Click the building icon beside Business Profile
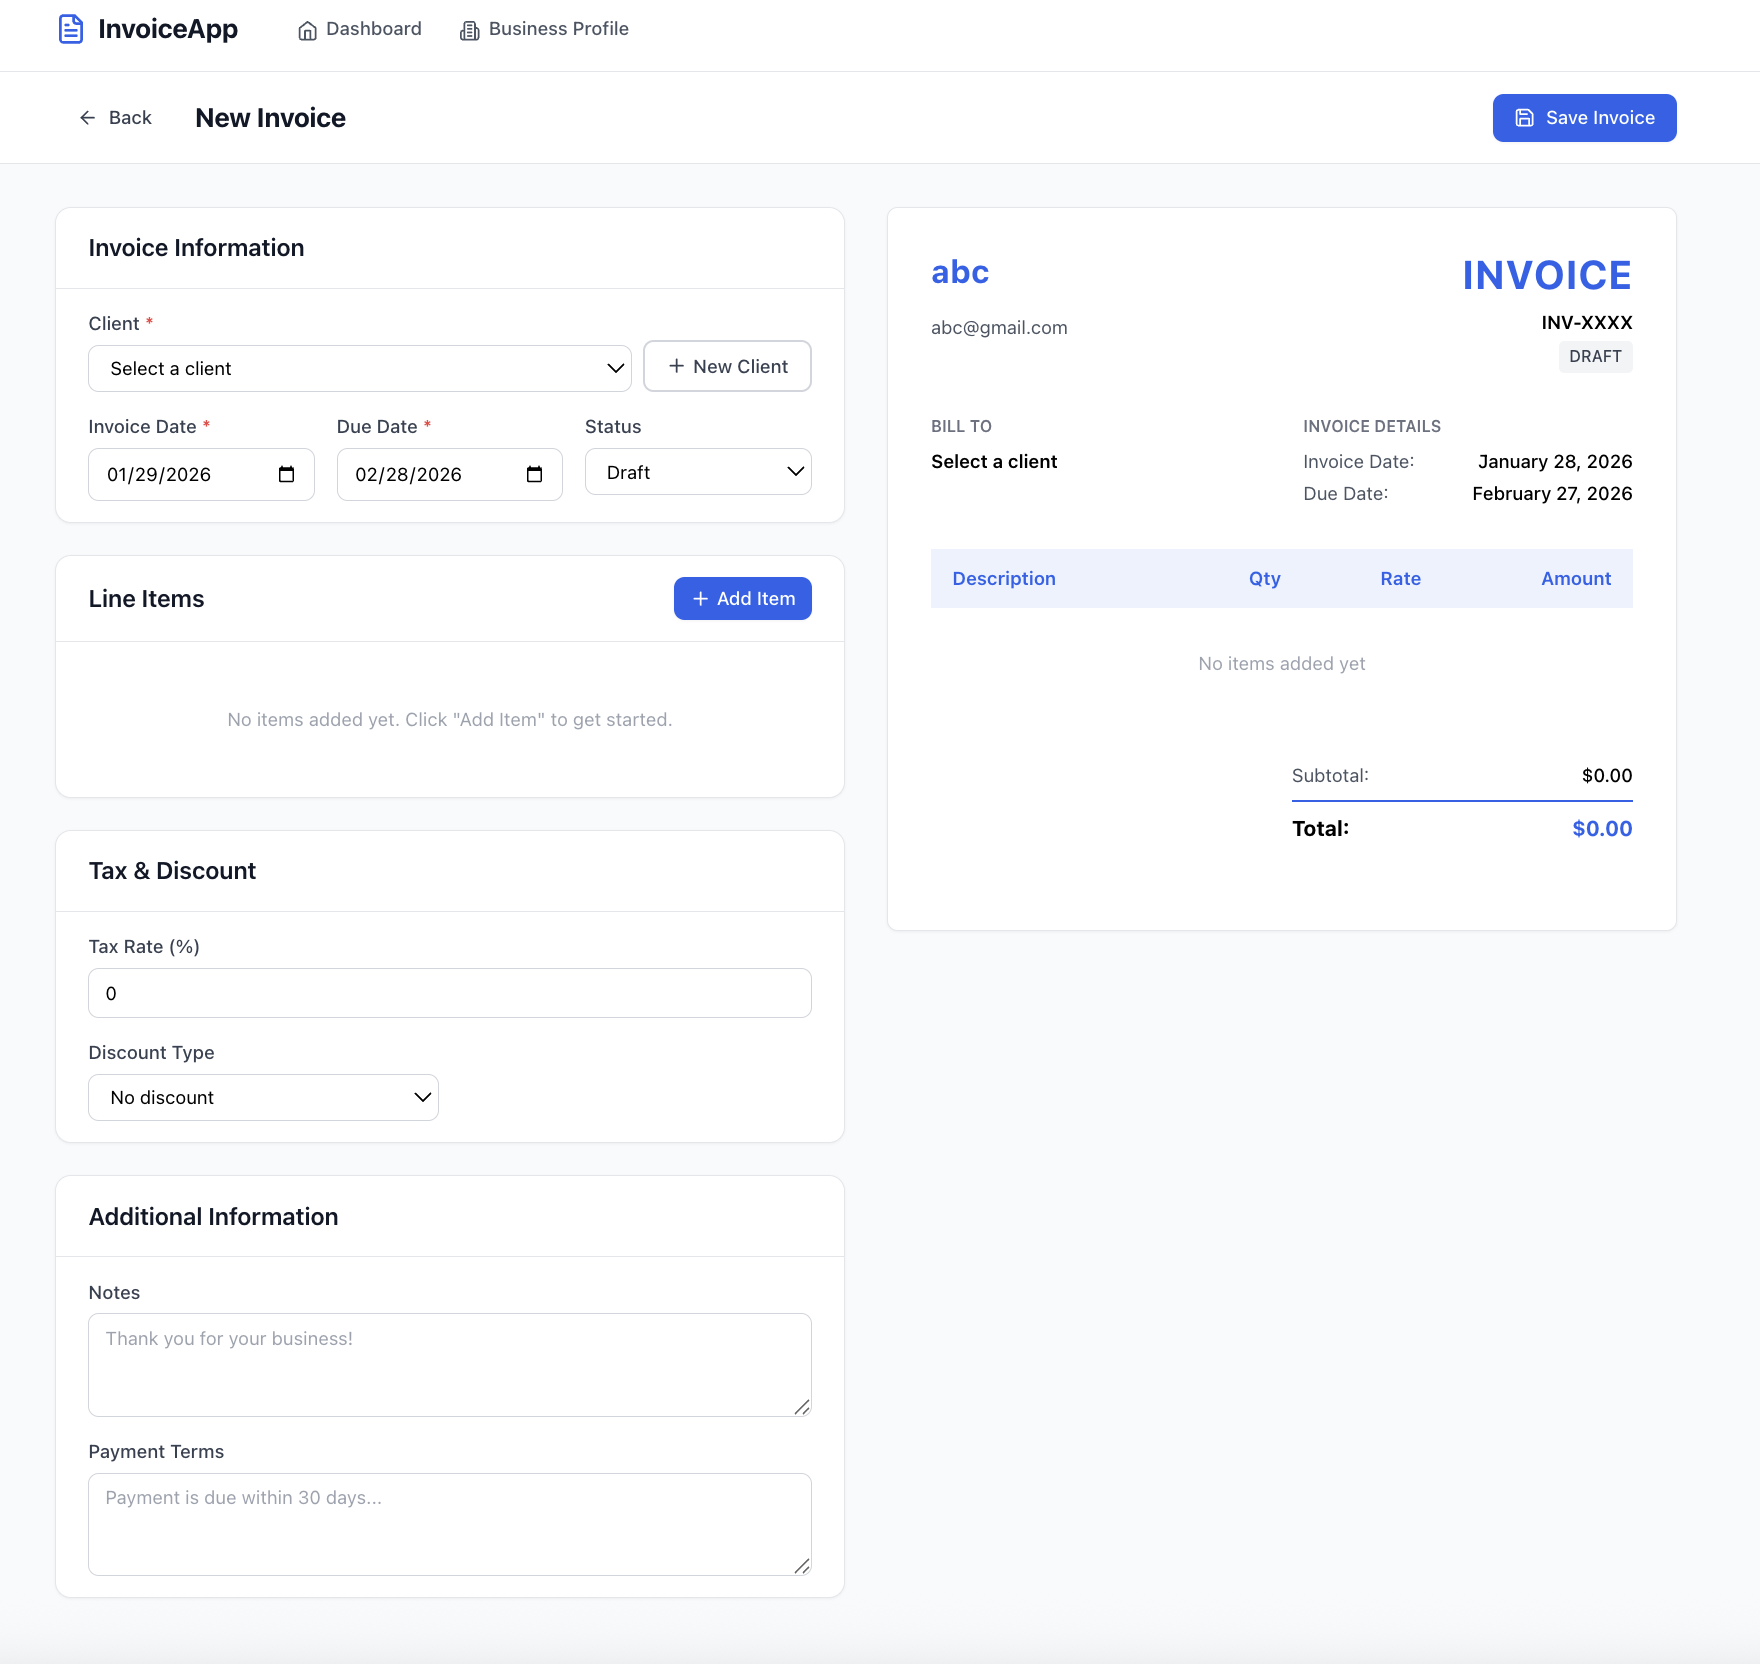 (x=468, y=30)
